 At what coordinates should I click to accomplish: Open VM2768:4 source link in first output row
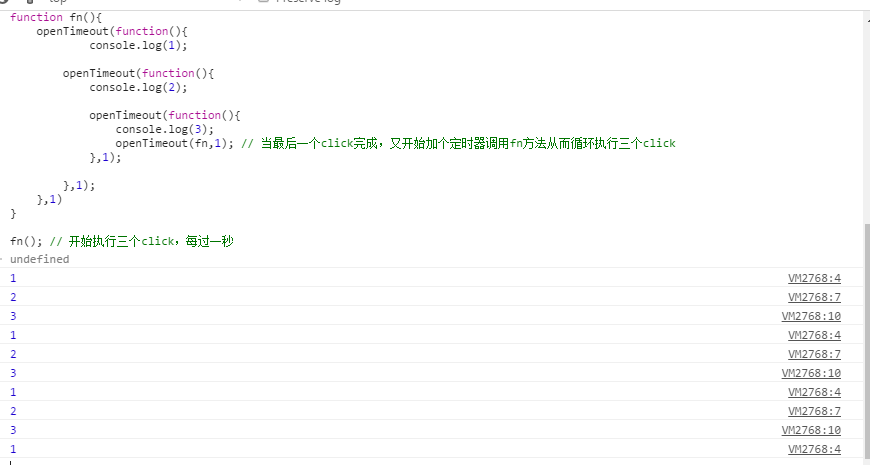(814, 278)
